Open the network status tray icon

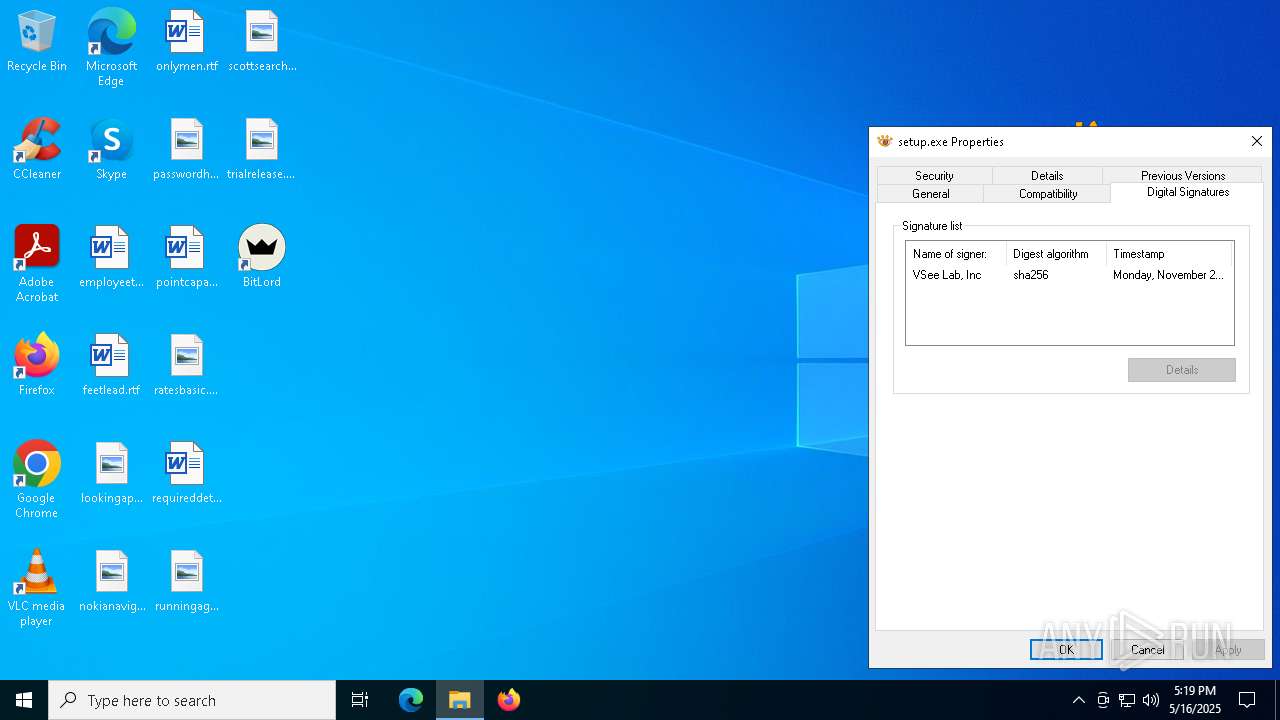tap(1127, 700)
